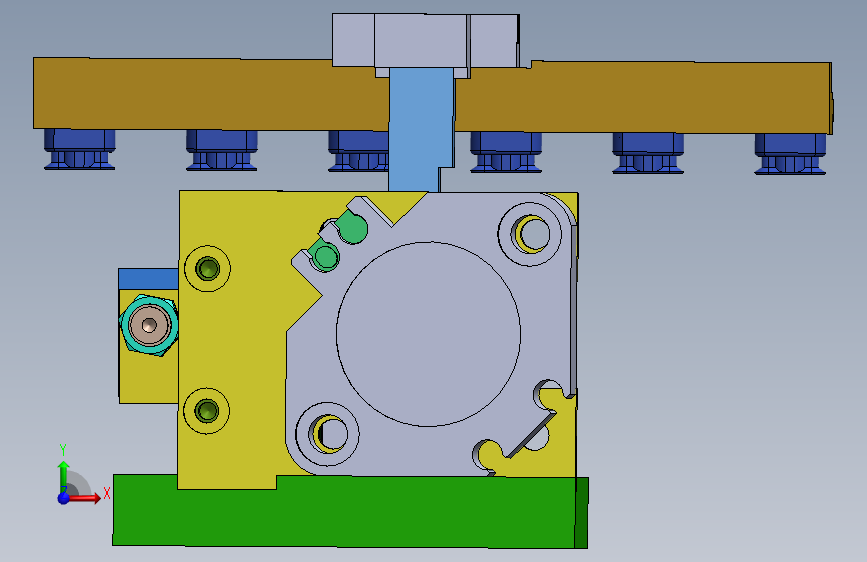Pick the lower counterbored screw in yellow plate
Viewport: 867px width, 562px height.
(x=207, y=411)
